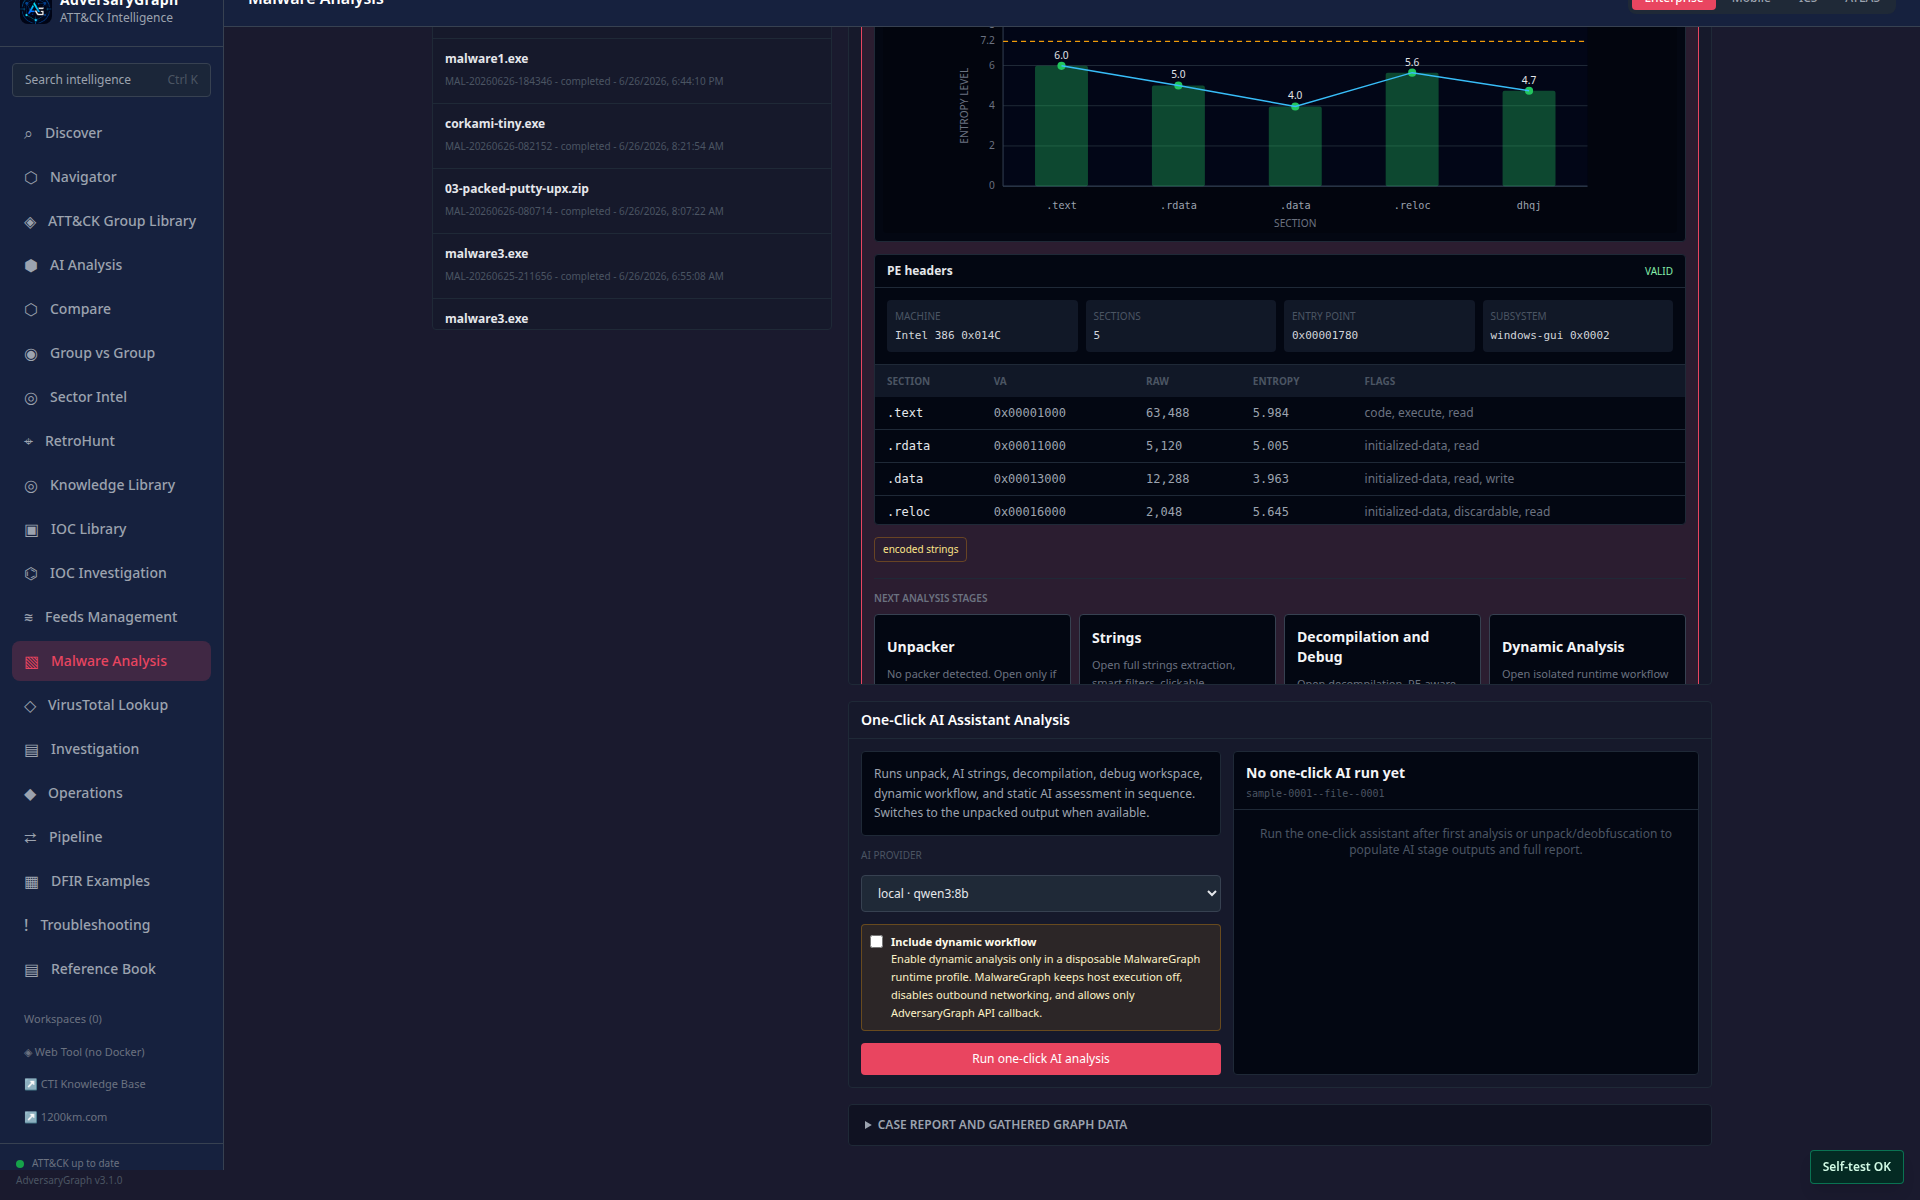This screenshot has height=1200, width=1920.
Task: Click the Operations icon
Action: point(30,794)
